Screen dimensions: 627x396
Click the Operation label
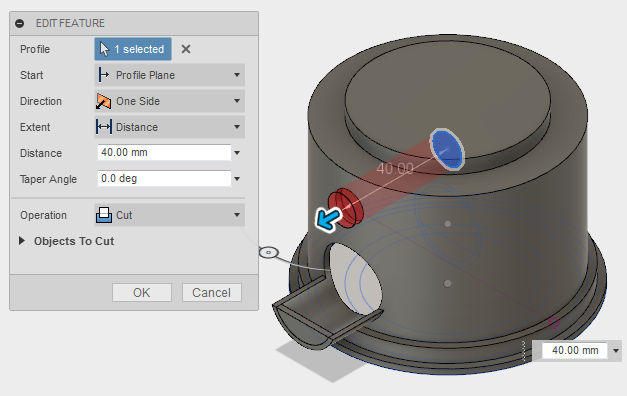pyautogui.click(x=43, y=215)
